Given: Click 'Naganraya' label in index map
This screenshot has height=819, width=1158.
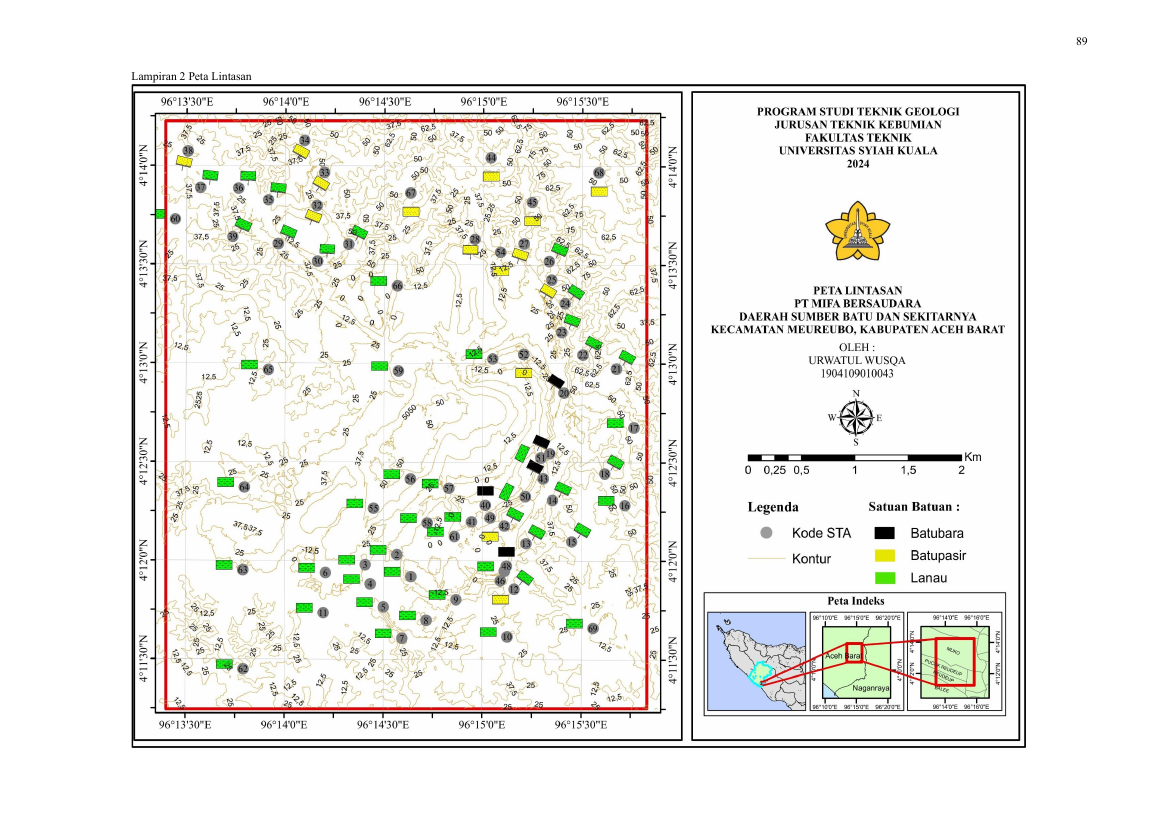Looking at the screenshot, I should tap(871, 688).
